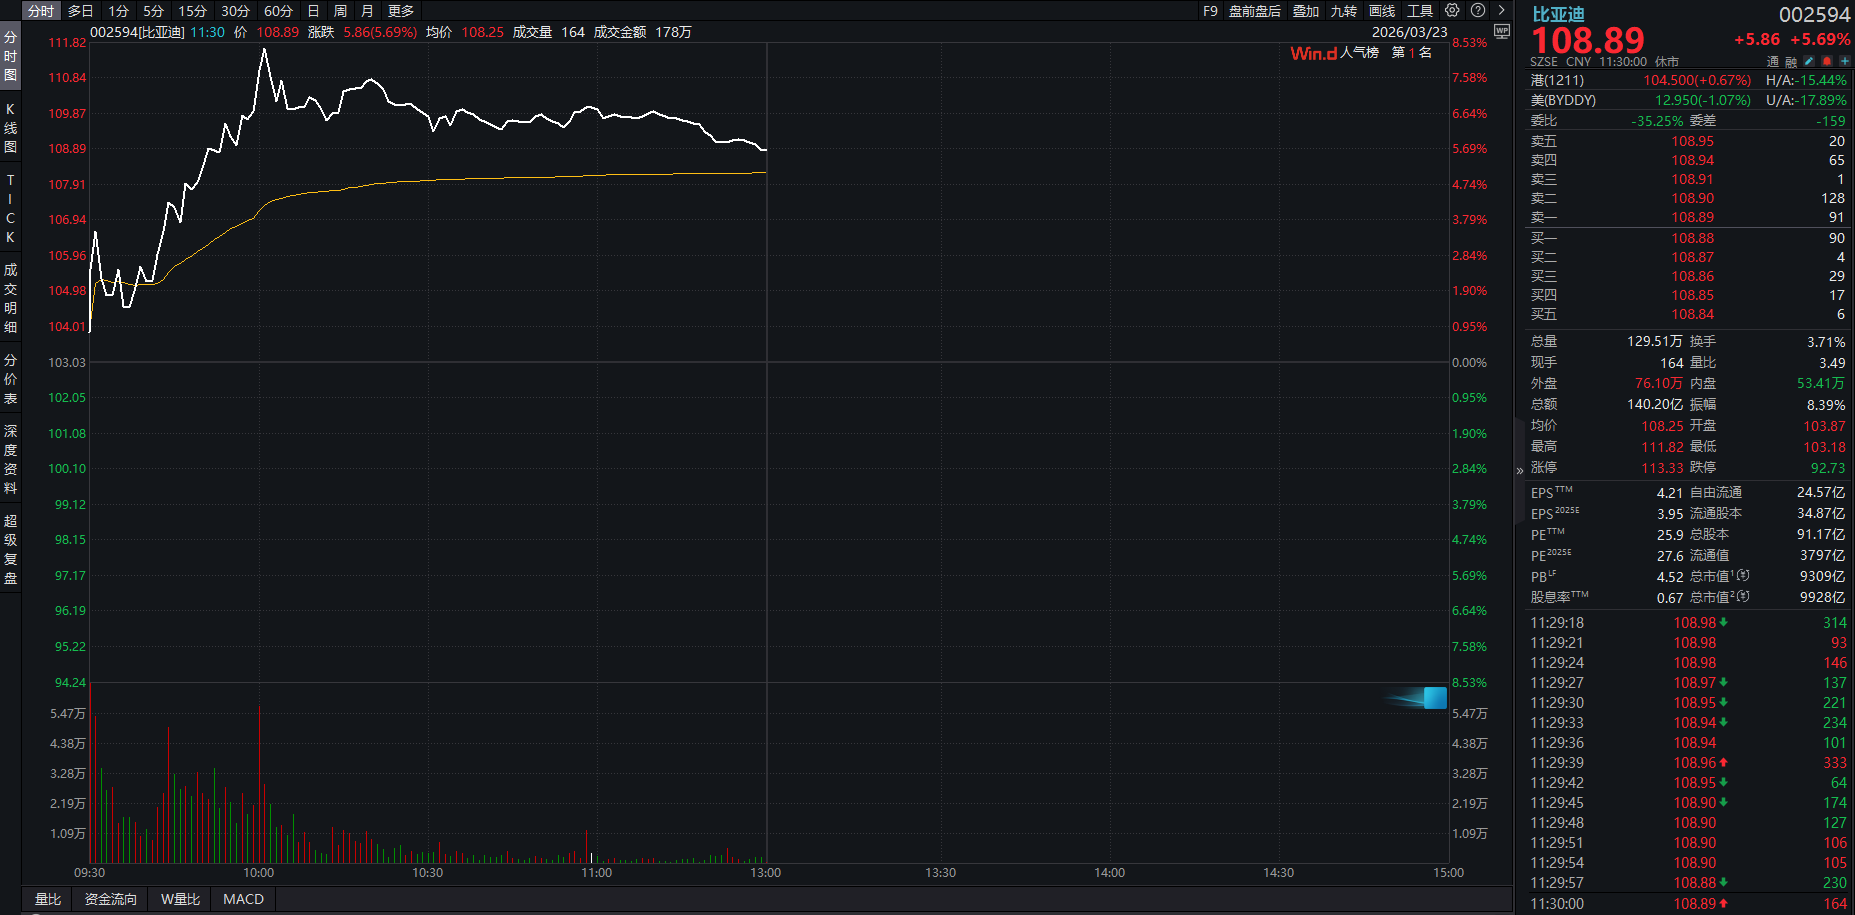Switch to 60分 timeframe tab
The height and width of the screenshot is (915, 1855).
pyautogui.click(x=278, y=11)
